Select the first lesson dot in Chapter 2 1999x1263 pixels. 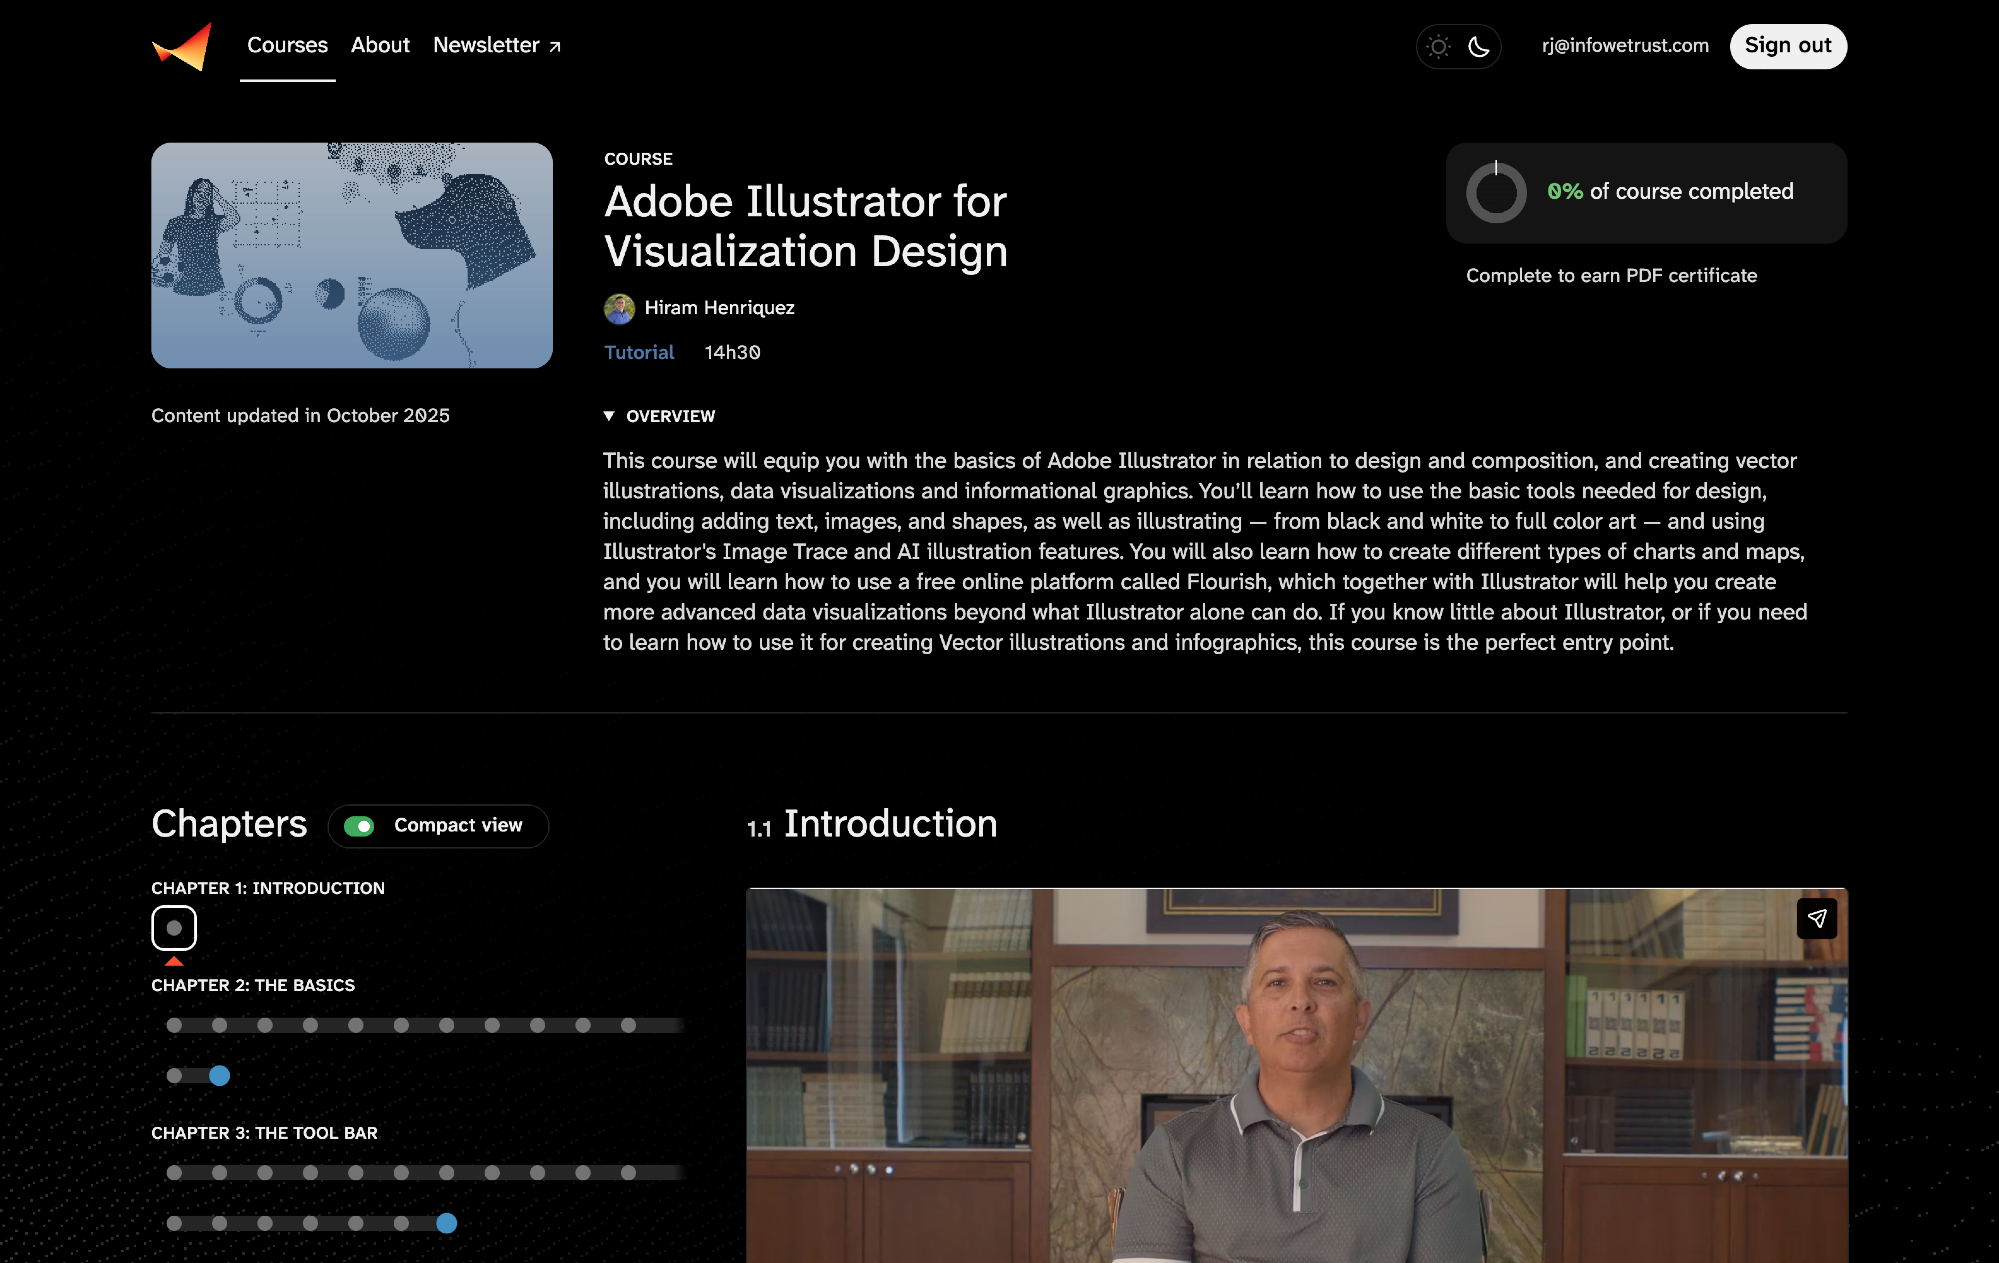coord(174,1025)
